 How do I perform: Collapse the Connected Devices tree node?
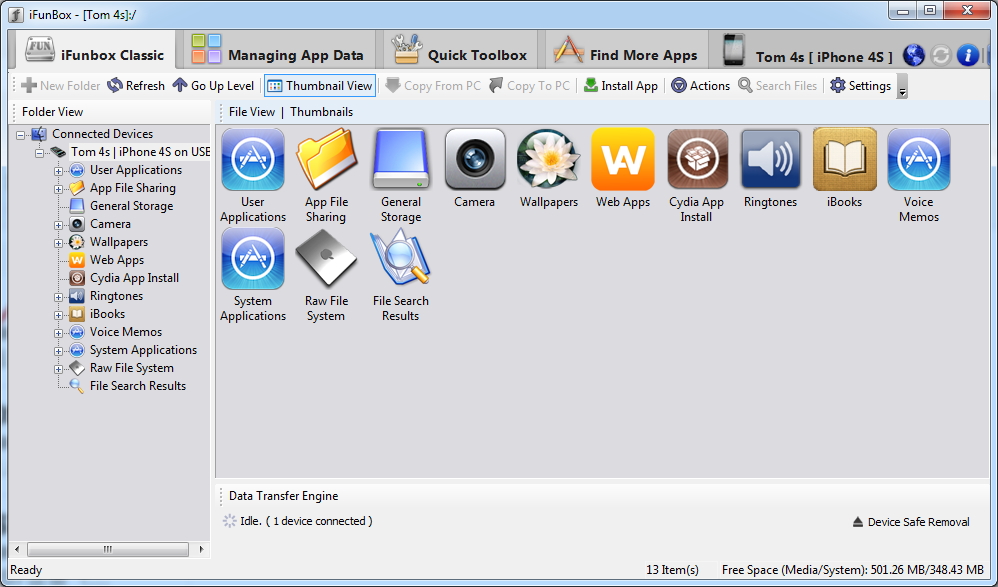point(22,134)
